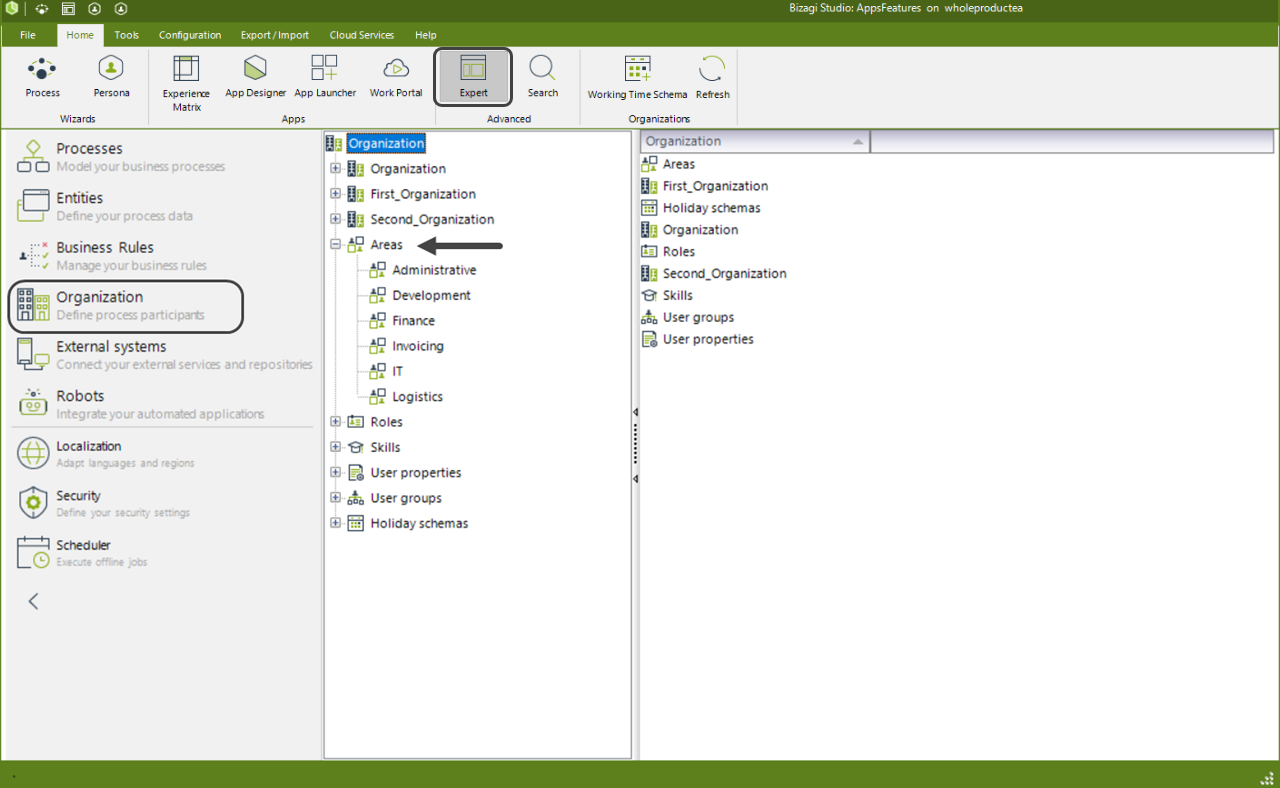Select the Invoicing area
The height and width of the screenshot is (788, 1280).
418,346
